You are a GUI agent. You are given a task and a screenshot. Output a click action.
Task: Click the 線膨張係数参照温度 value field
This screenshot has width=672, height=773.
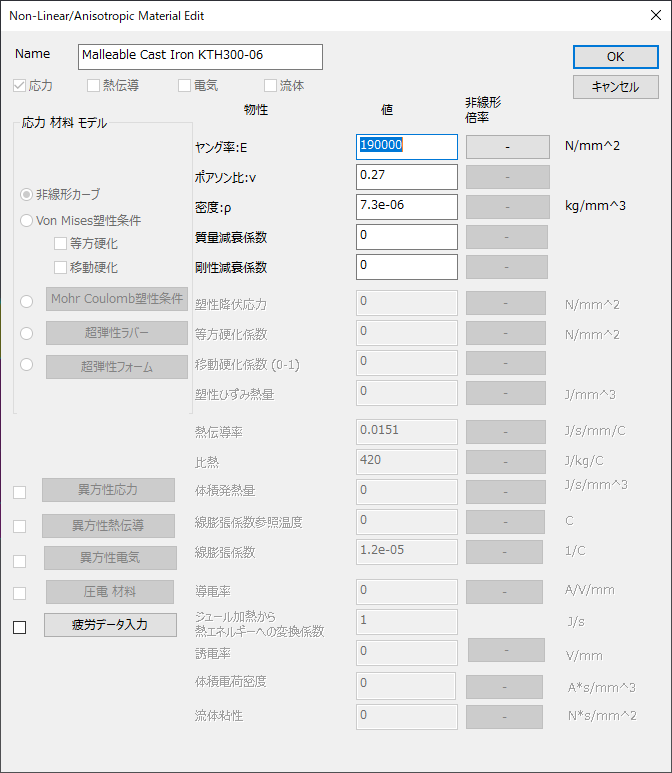407,522
